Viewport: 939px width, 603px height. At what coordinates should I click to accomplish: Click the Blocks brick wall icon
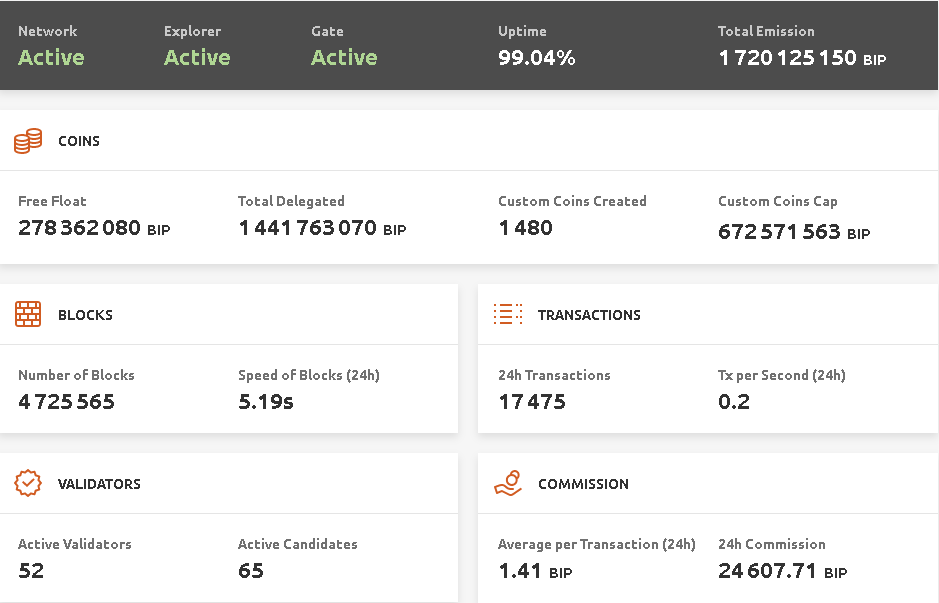click(x=28, y=315)
